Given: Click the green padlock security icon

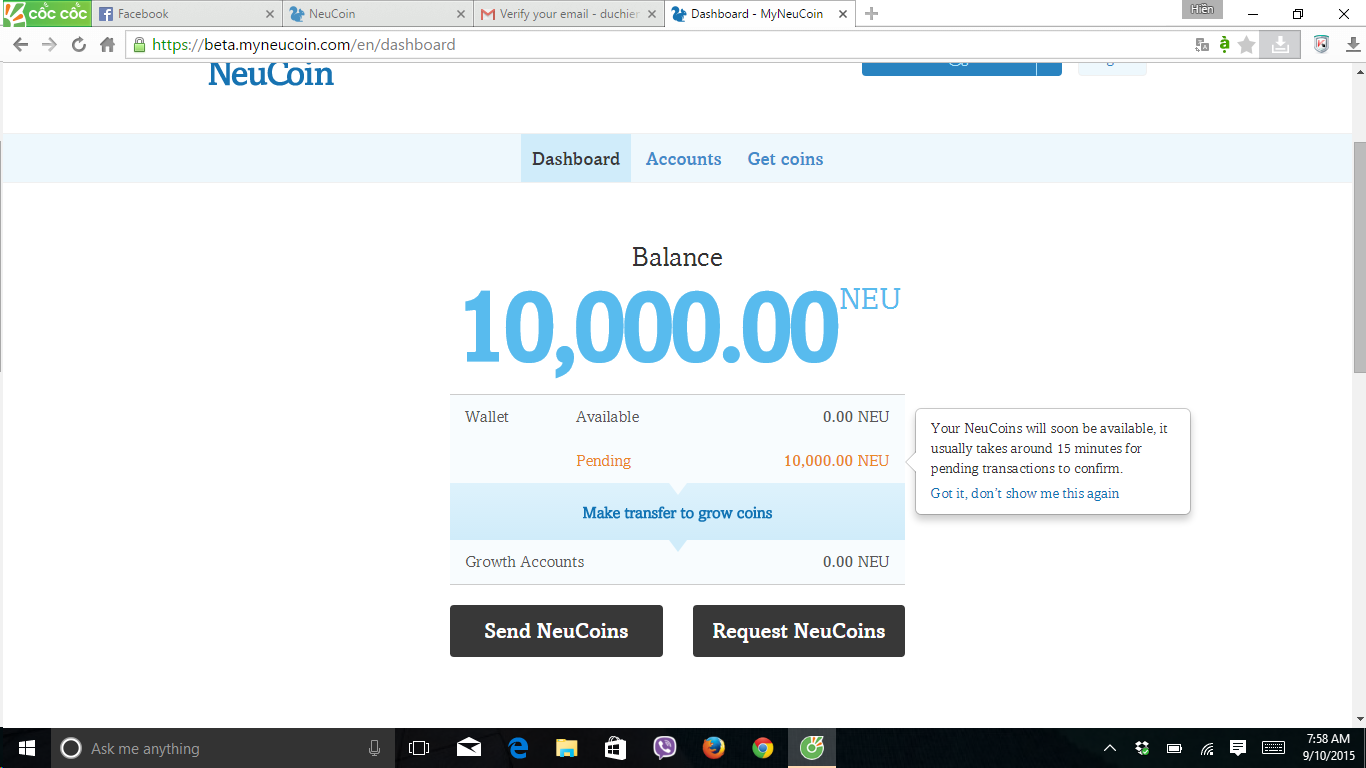Looking at the screenshot, I should tap(139, 45).
